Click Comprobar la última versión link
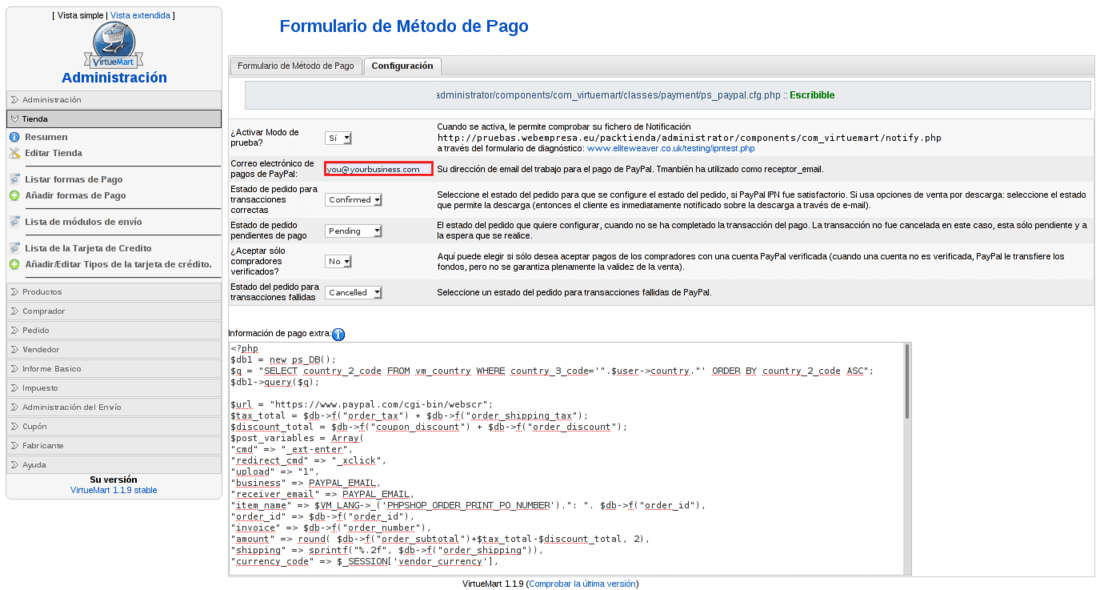The image size is (1100, 590). tap(582, 584)
